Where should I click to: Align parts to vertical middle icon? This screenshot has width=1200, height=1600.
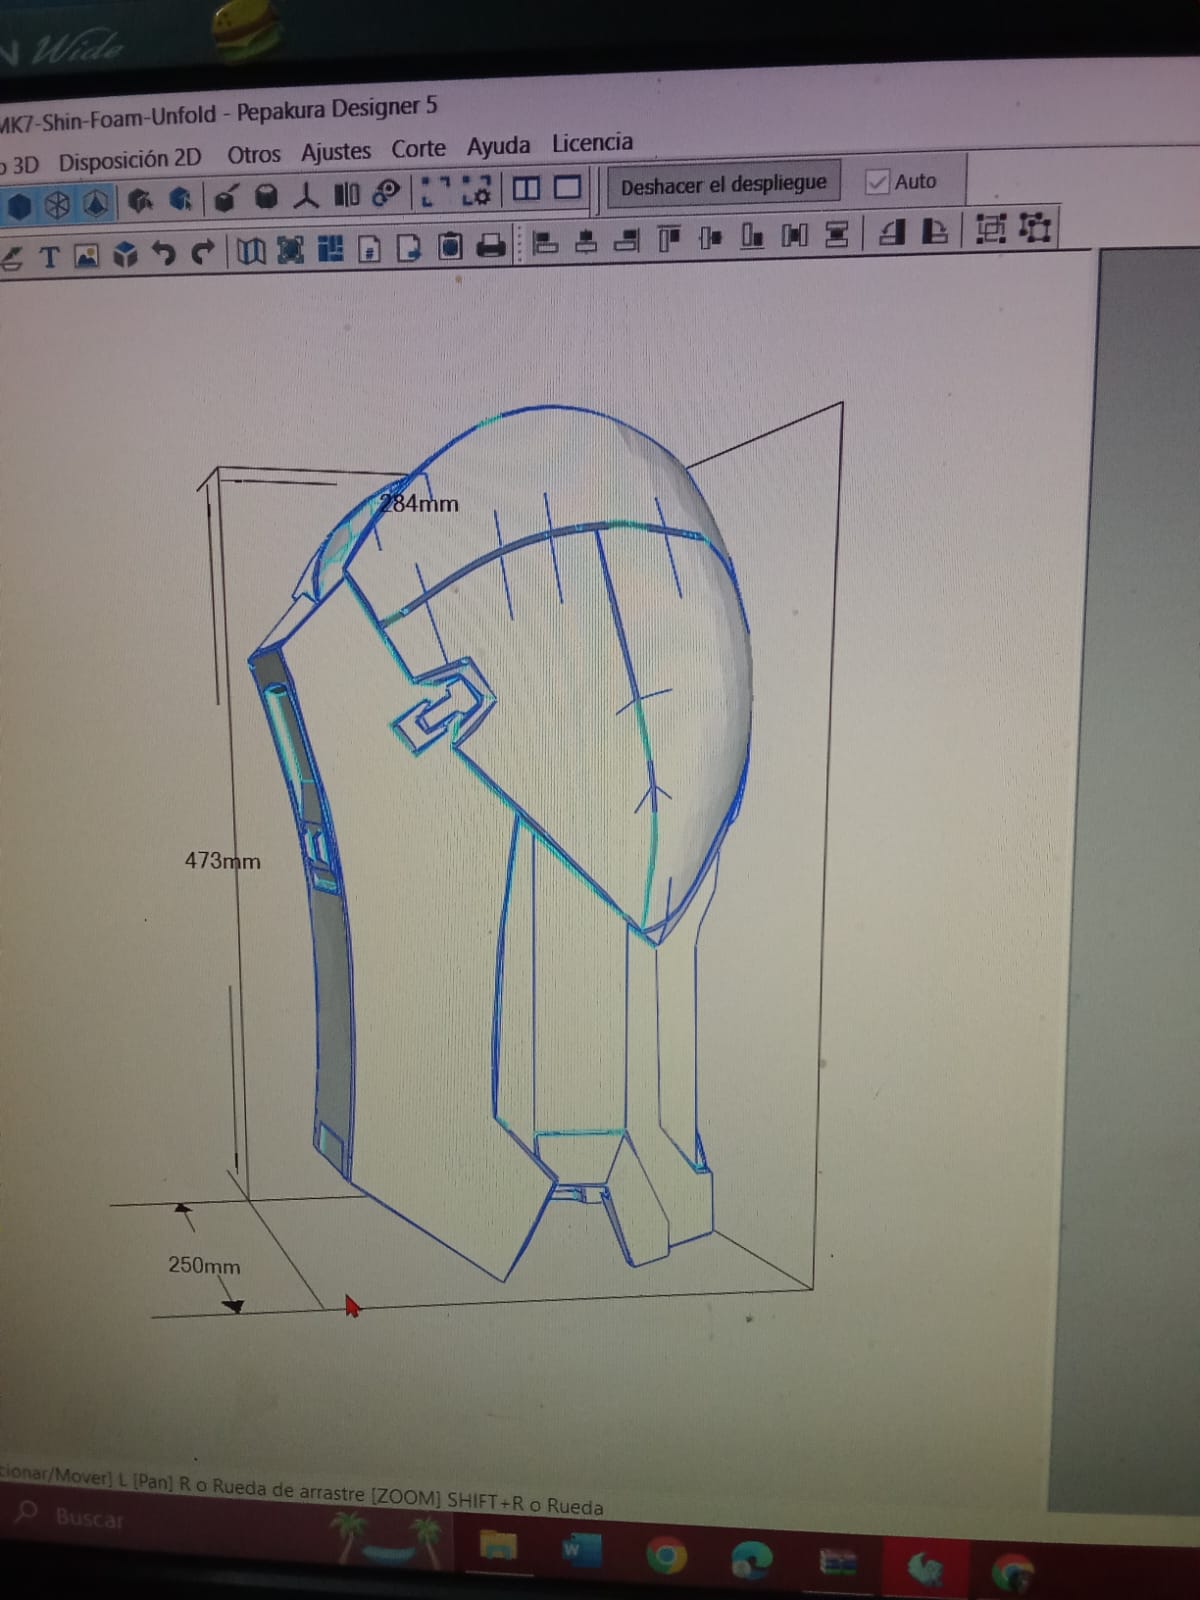click(x=710, y=238)
